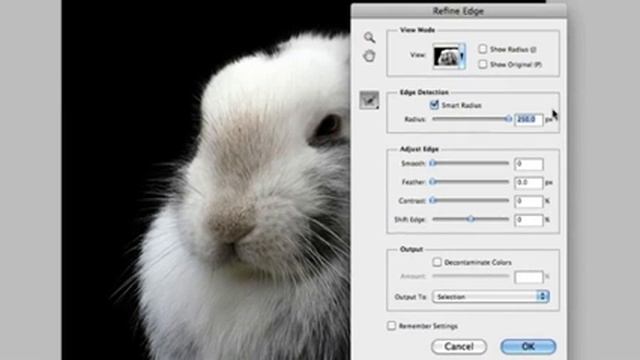640x360 pixels.
Task: Click the Radius value input field
Action: pyautogui.click(x=529, y=120)
